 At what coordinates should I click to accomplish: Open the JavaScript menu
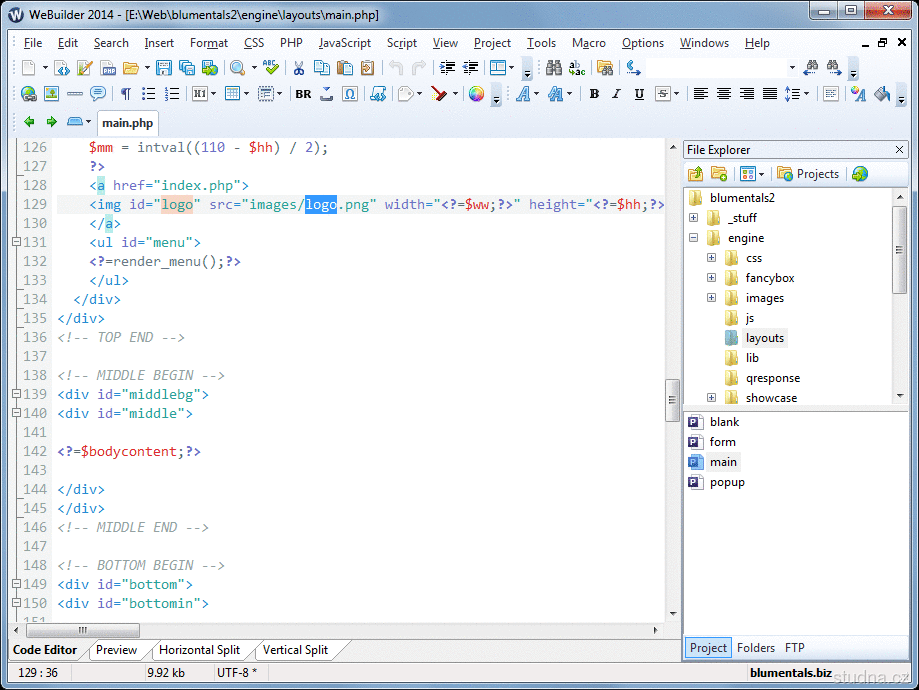[x=344, y=43]
